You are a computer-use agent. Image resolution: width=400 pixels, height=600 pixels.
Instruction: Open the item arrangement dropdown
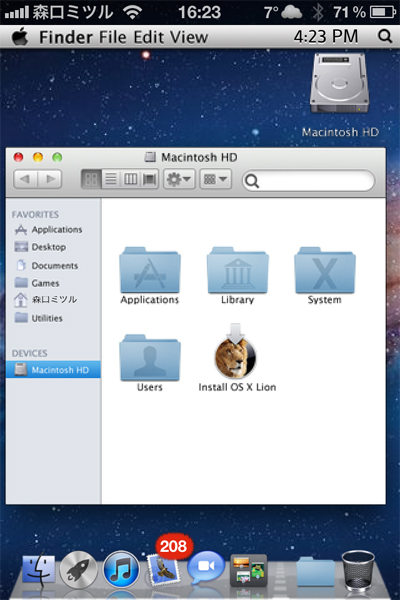[x=216, y=179]
